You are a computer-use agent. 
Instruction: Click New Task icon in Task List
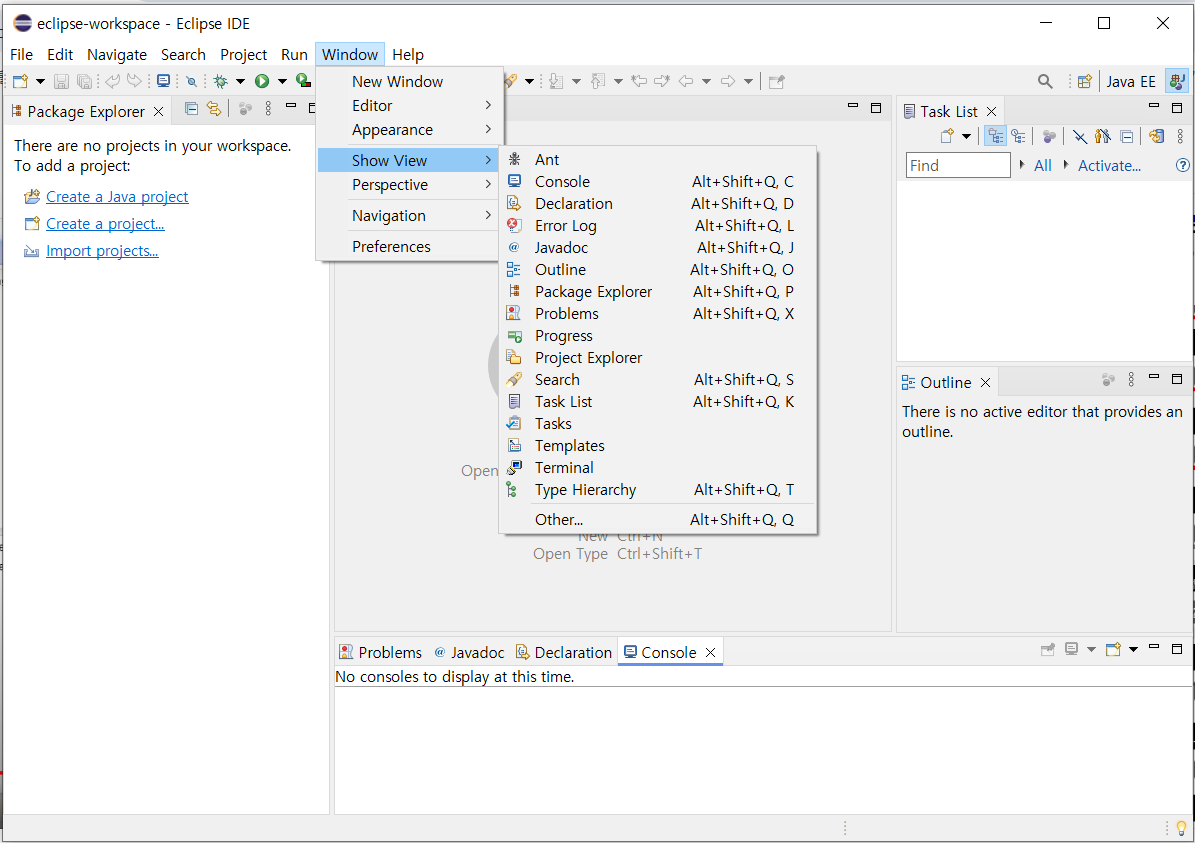[947, 136]
